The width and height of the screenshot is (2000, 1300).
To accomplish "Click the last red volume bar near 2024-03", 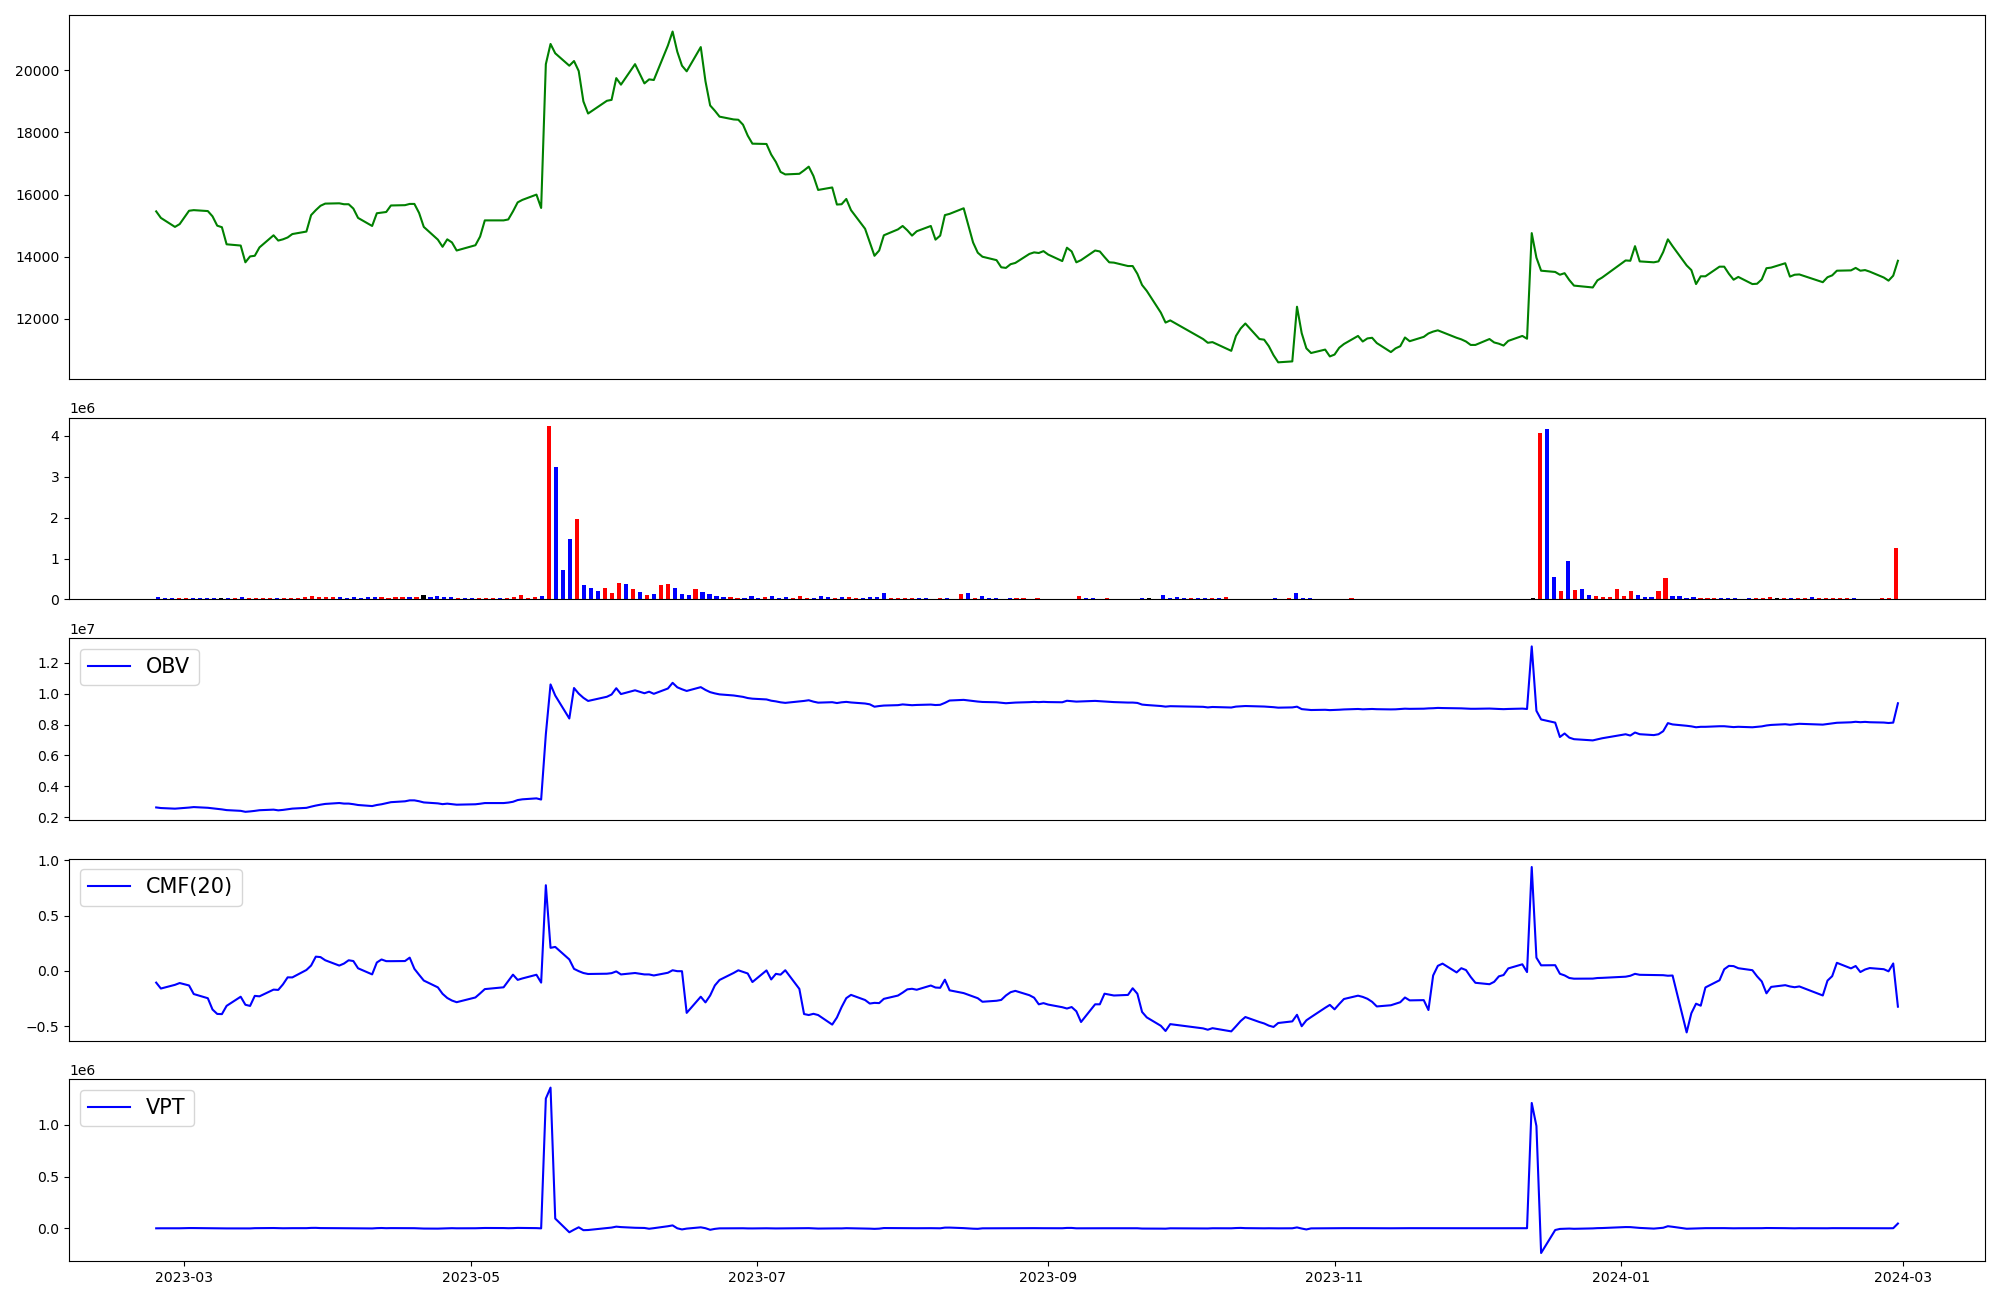I will point(1895,574).
